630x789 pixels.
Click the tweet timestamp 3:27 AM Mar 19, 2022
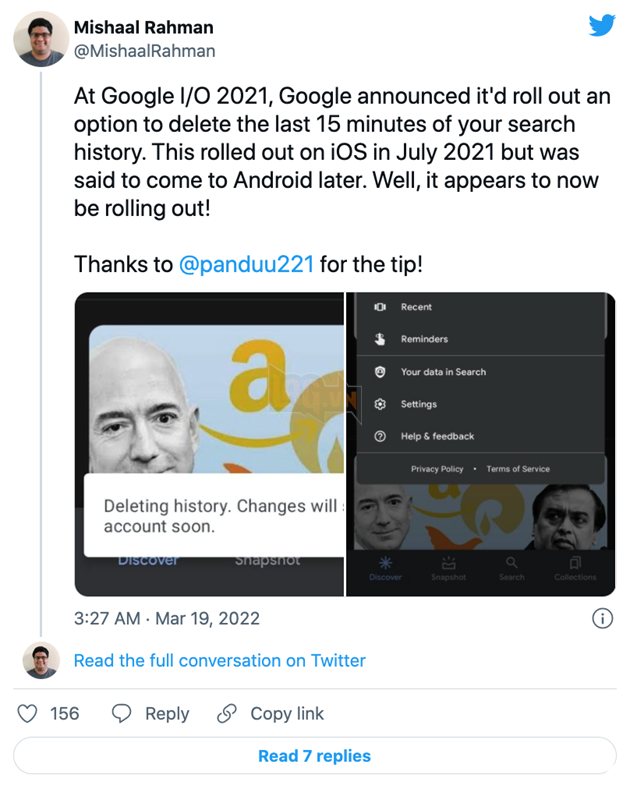click(x=167, y=618)
